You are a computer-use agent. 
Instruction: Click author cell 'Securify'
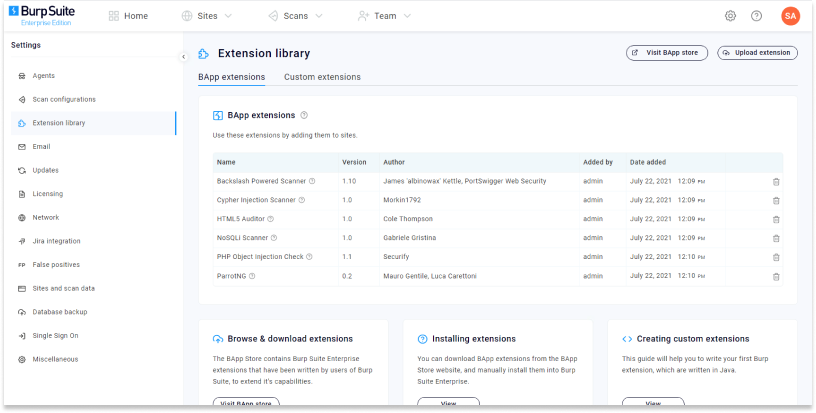coord(396,257)
